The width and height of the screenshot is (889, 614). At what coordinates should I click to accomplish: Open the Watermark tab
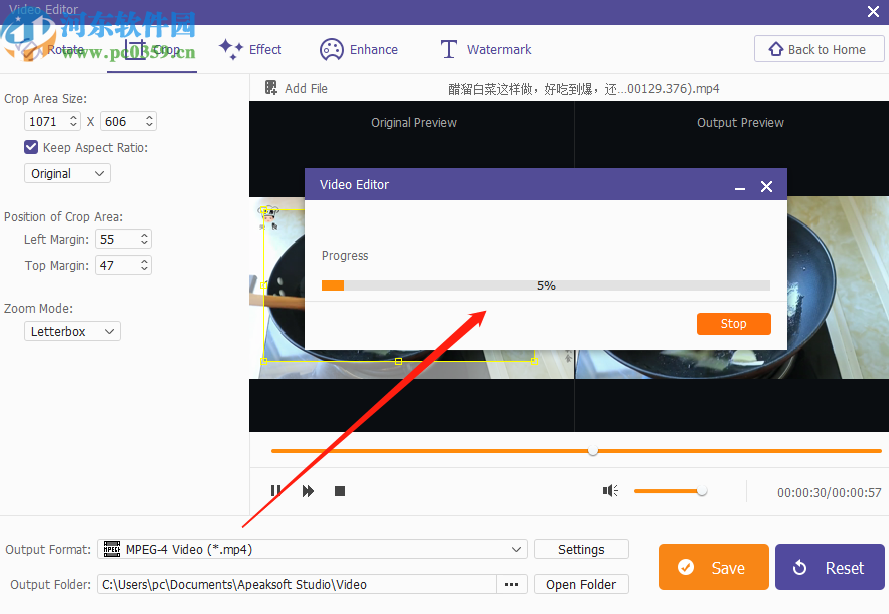tap(486, 49)
